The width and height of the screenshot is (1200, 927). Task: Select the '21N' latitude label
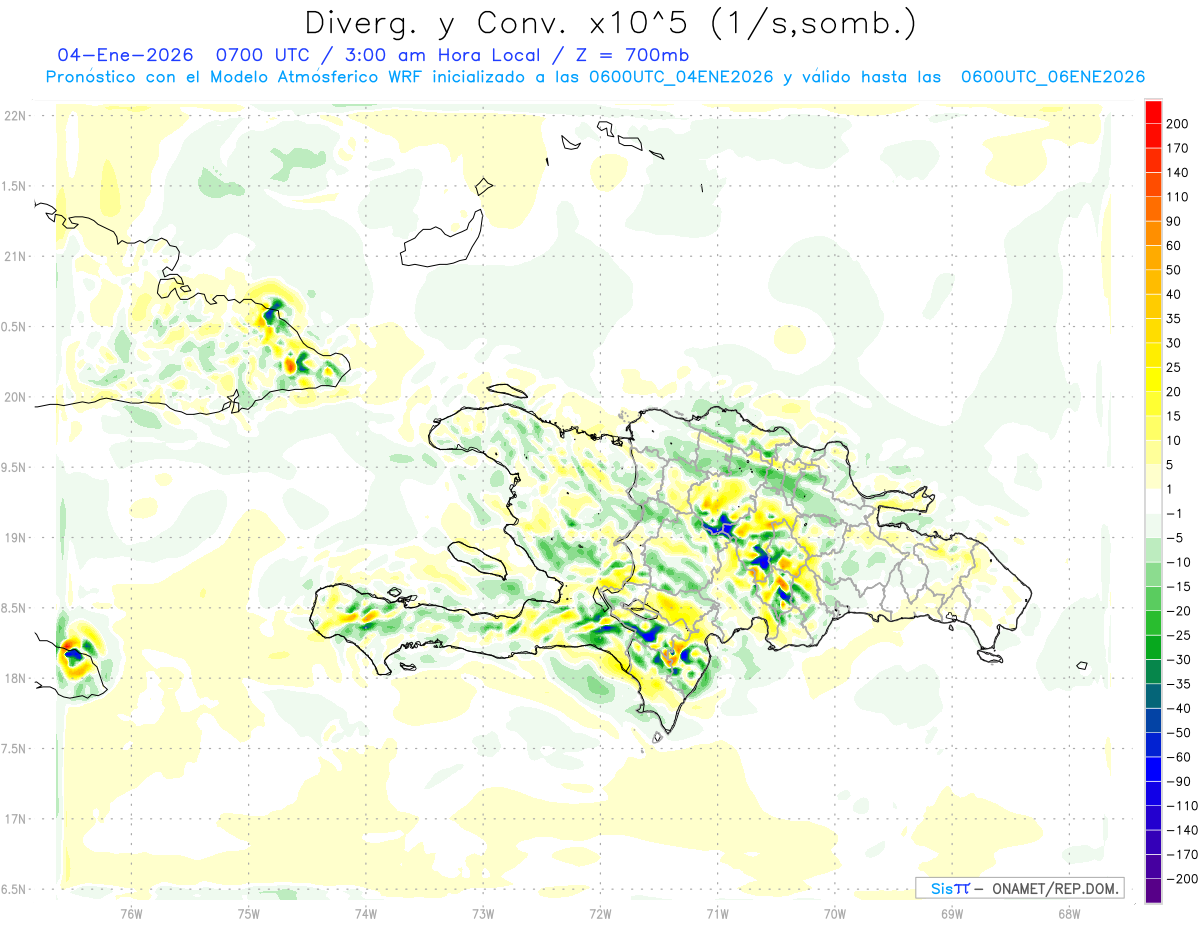tap(15, 257)
